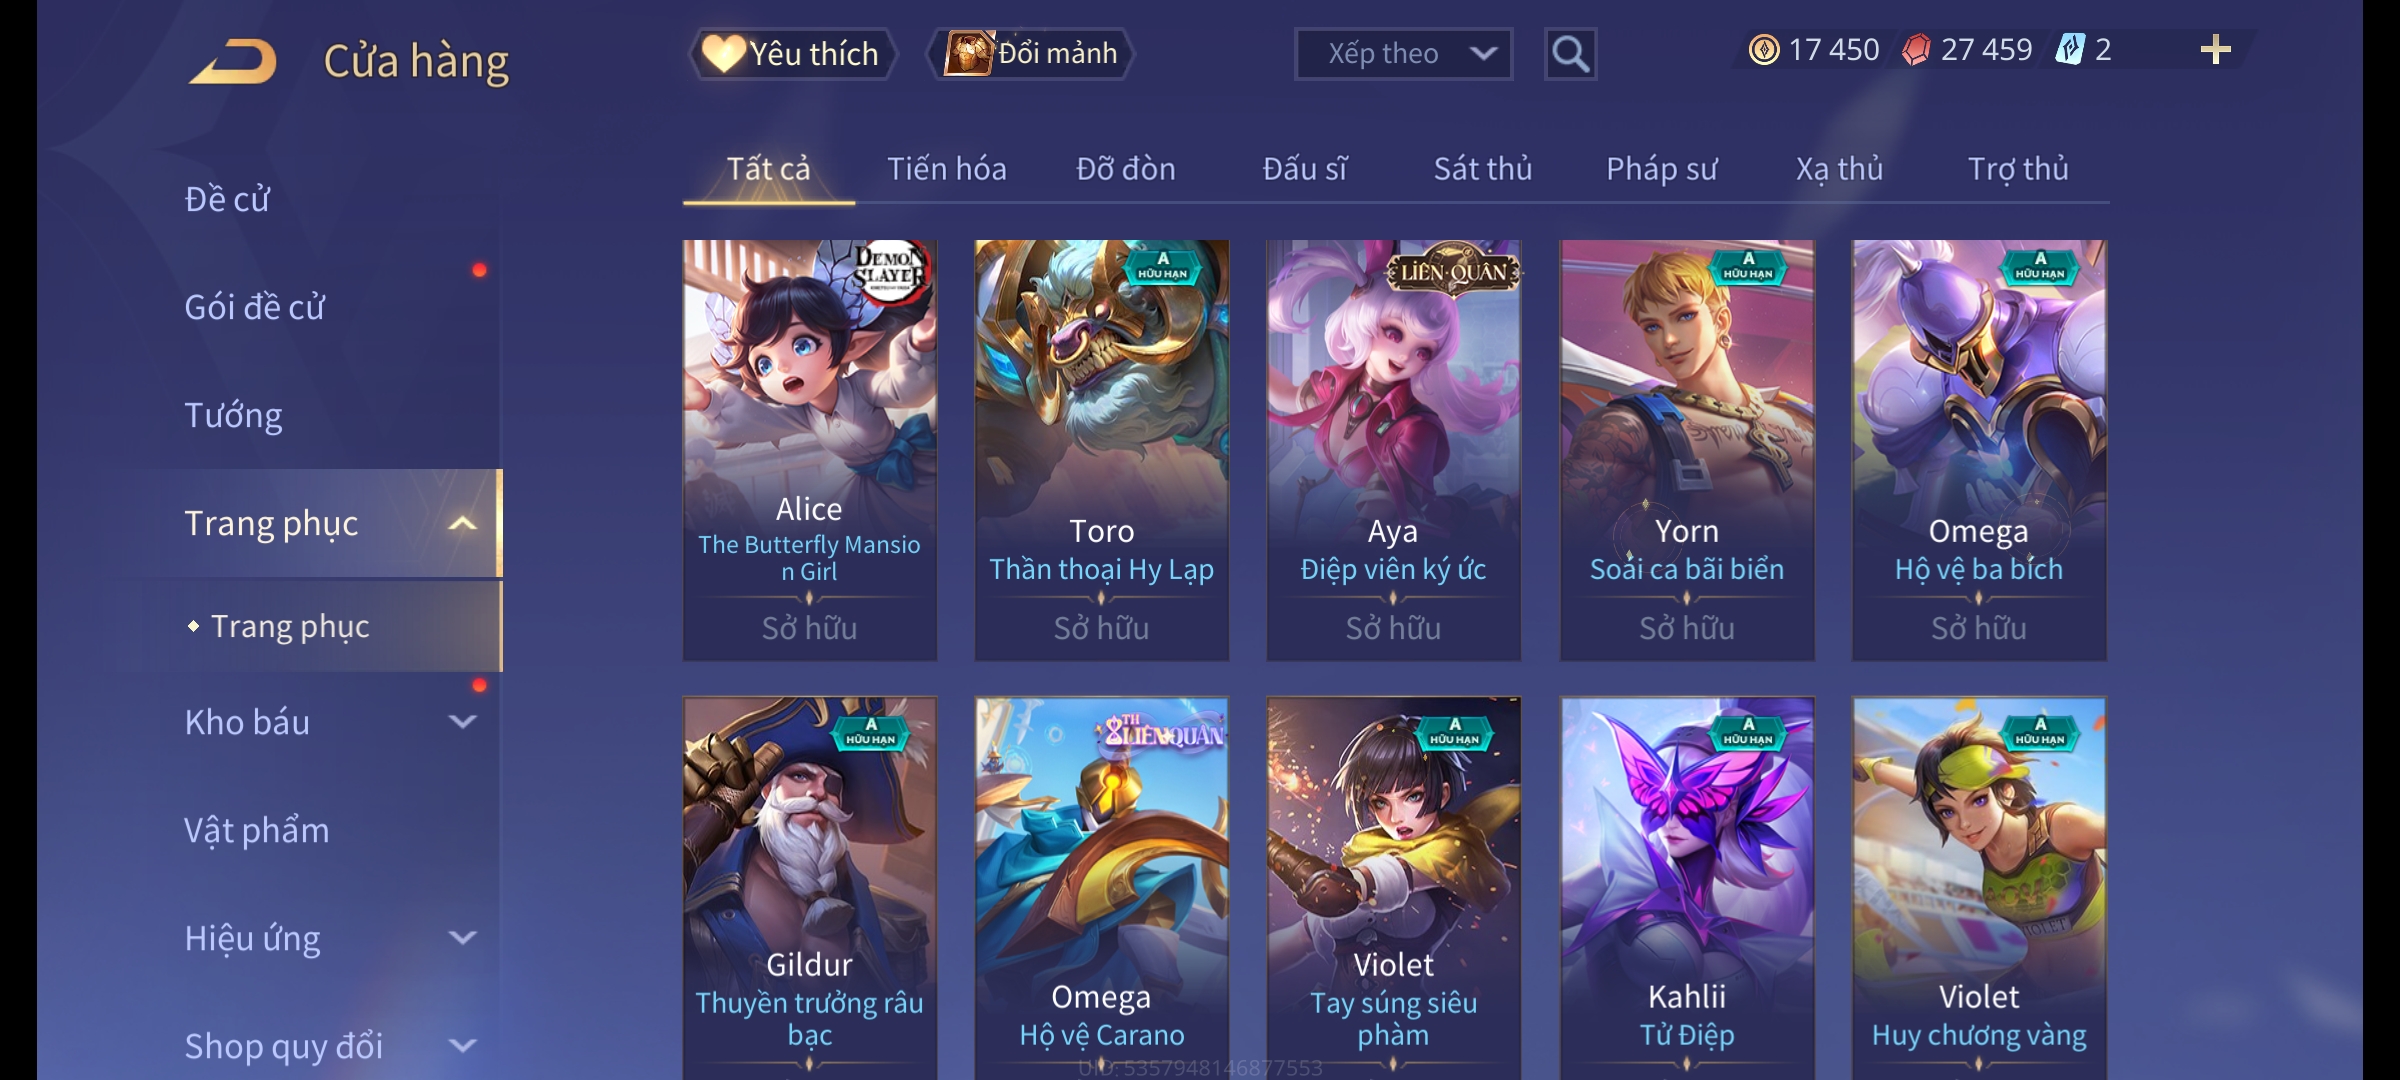This screenshot has height=1080, width=2400.
Task: Expand the Kho báu sidebar section
Action: point(462,721)
